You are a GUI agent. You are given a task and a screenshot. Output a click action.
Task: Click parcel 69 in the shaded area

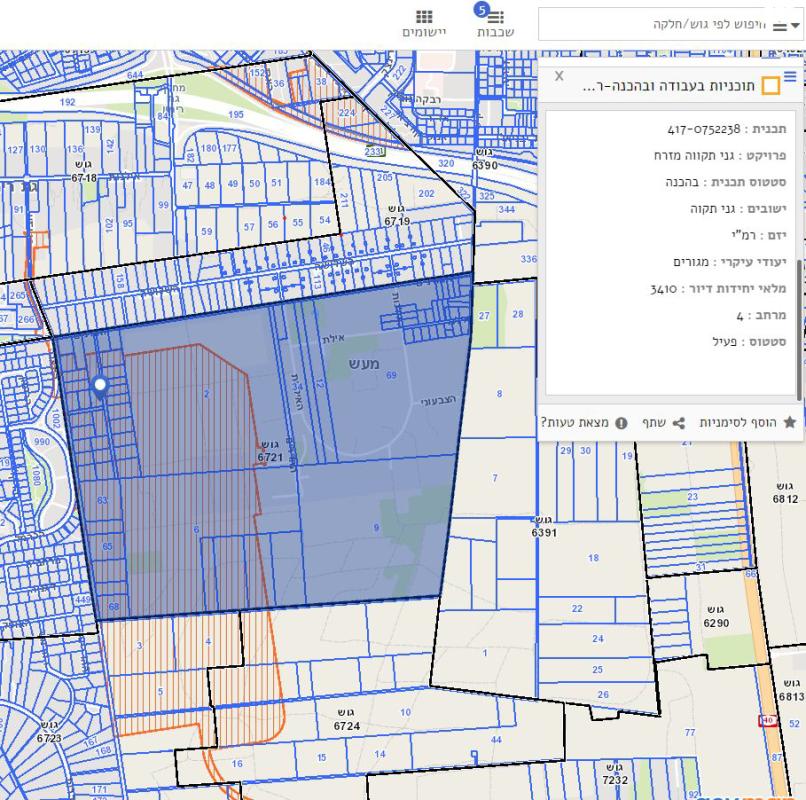[391, 375]
